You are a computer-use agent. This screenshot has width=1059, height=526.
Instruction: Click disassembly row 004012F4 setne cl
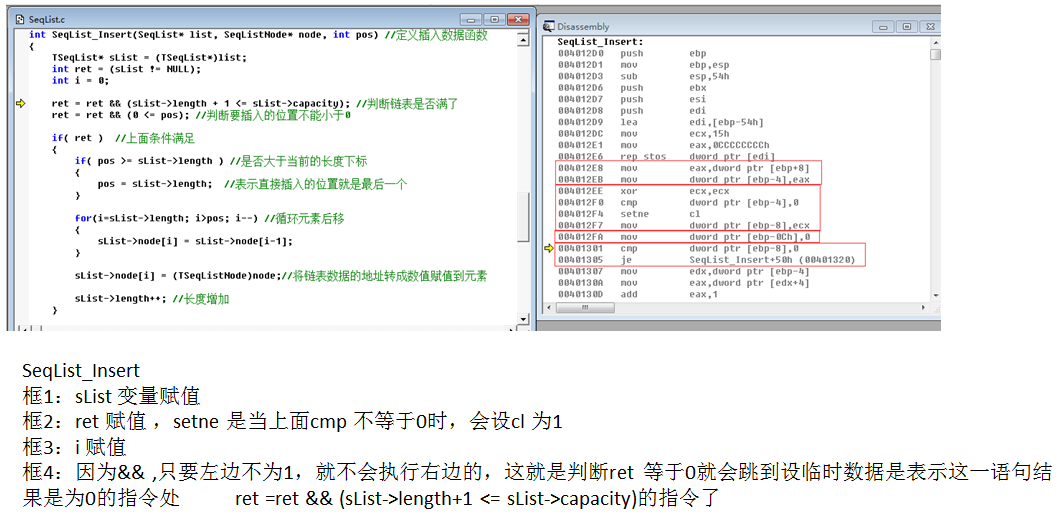click(629, 214)
